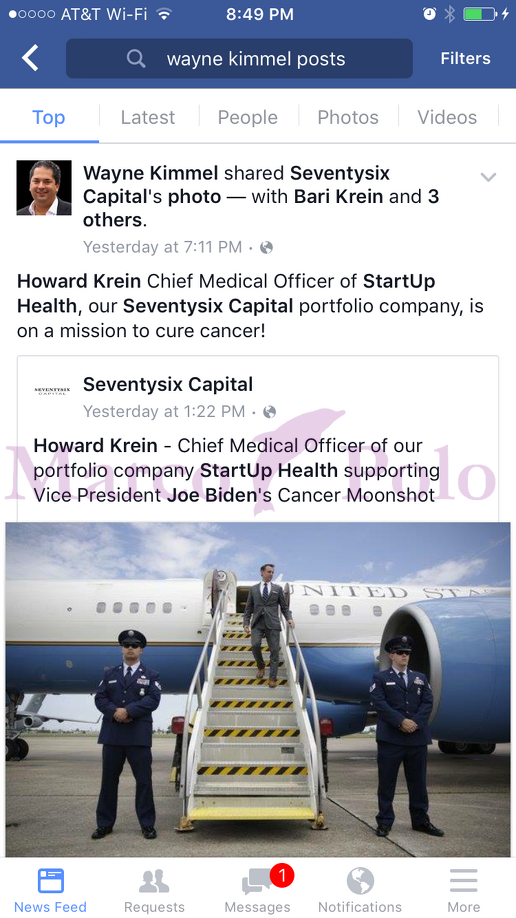Tap Wayne Kimmel profile picture
The image size is (516, 918).
[44, 188]
